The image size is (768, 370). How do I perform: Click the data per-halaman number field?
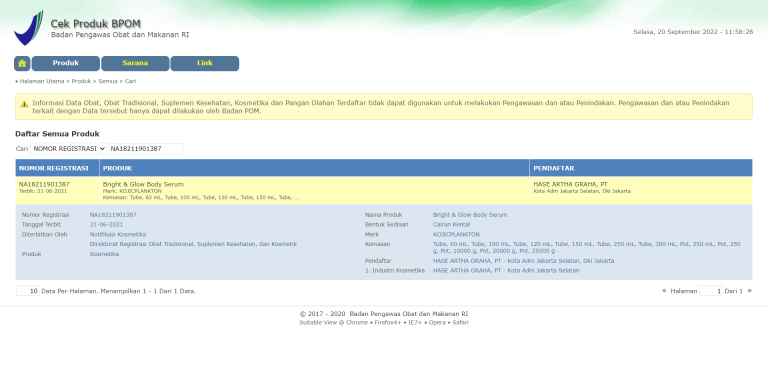click(27, 291)
